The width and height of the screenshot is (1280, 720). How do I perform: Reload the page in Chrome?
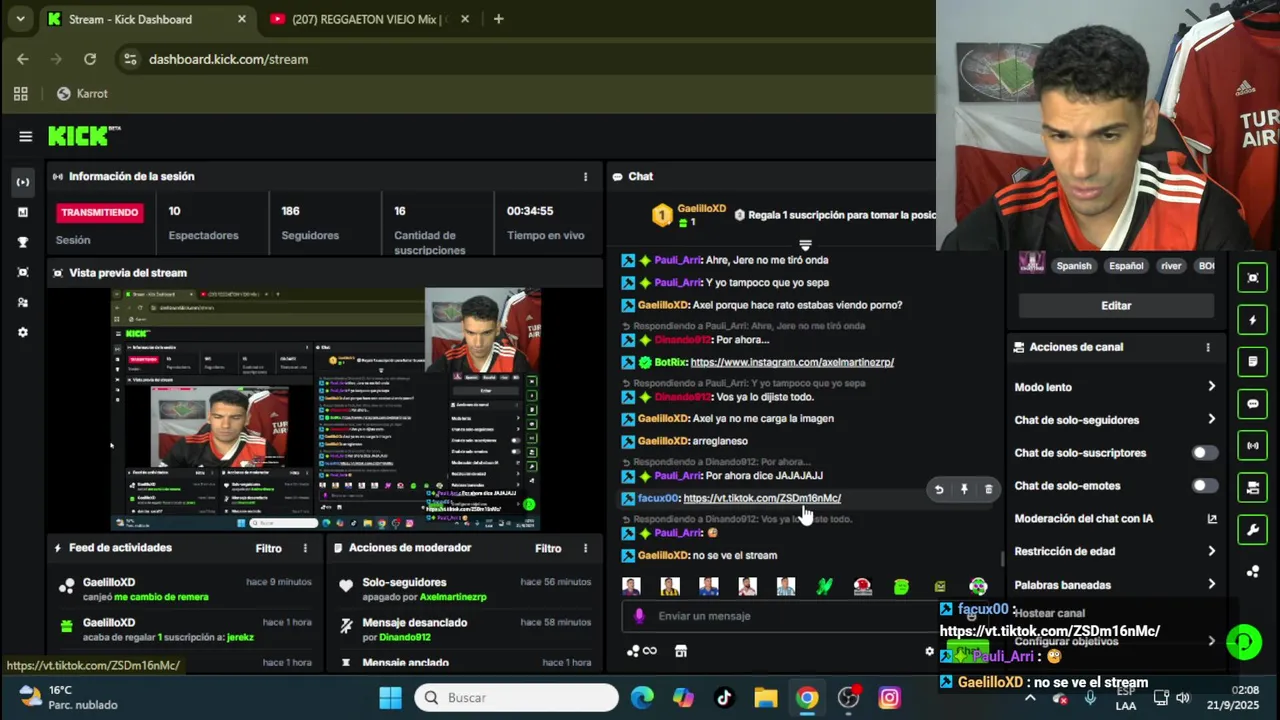(90, 59)
